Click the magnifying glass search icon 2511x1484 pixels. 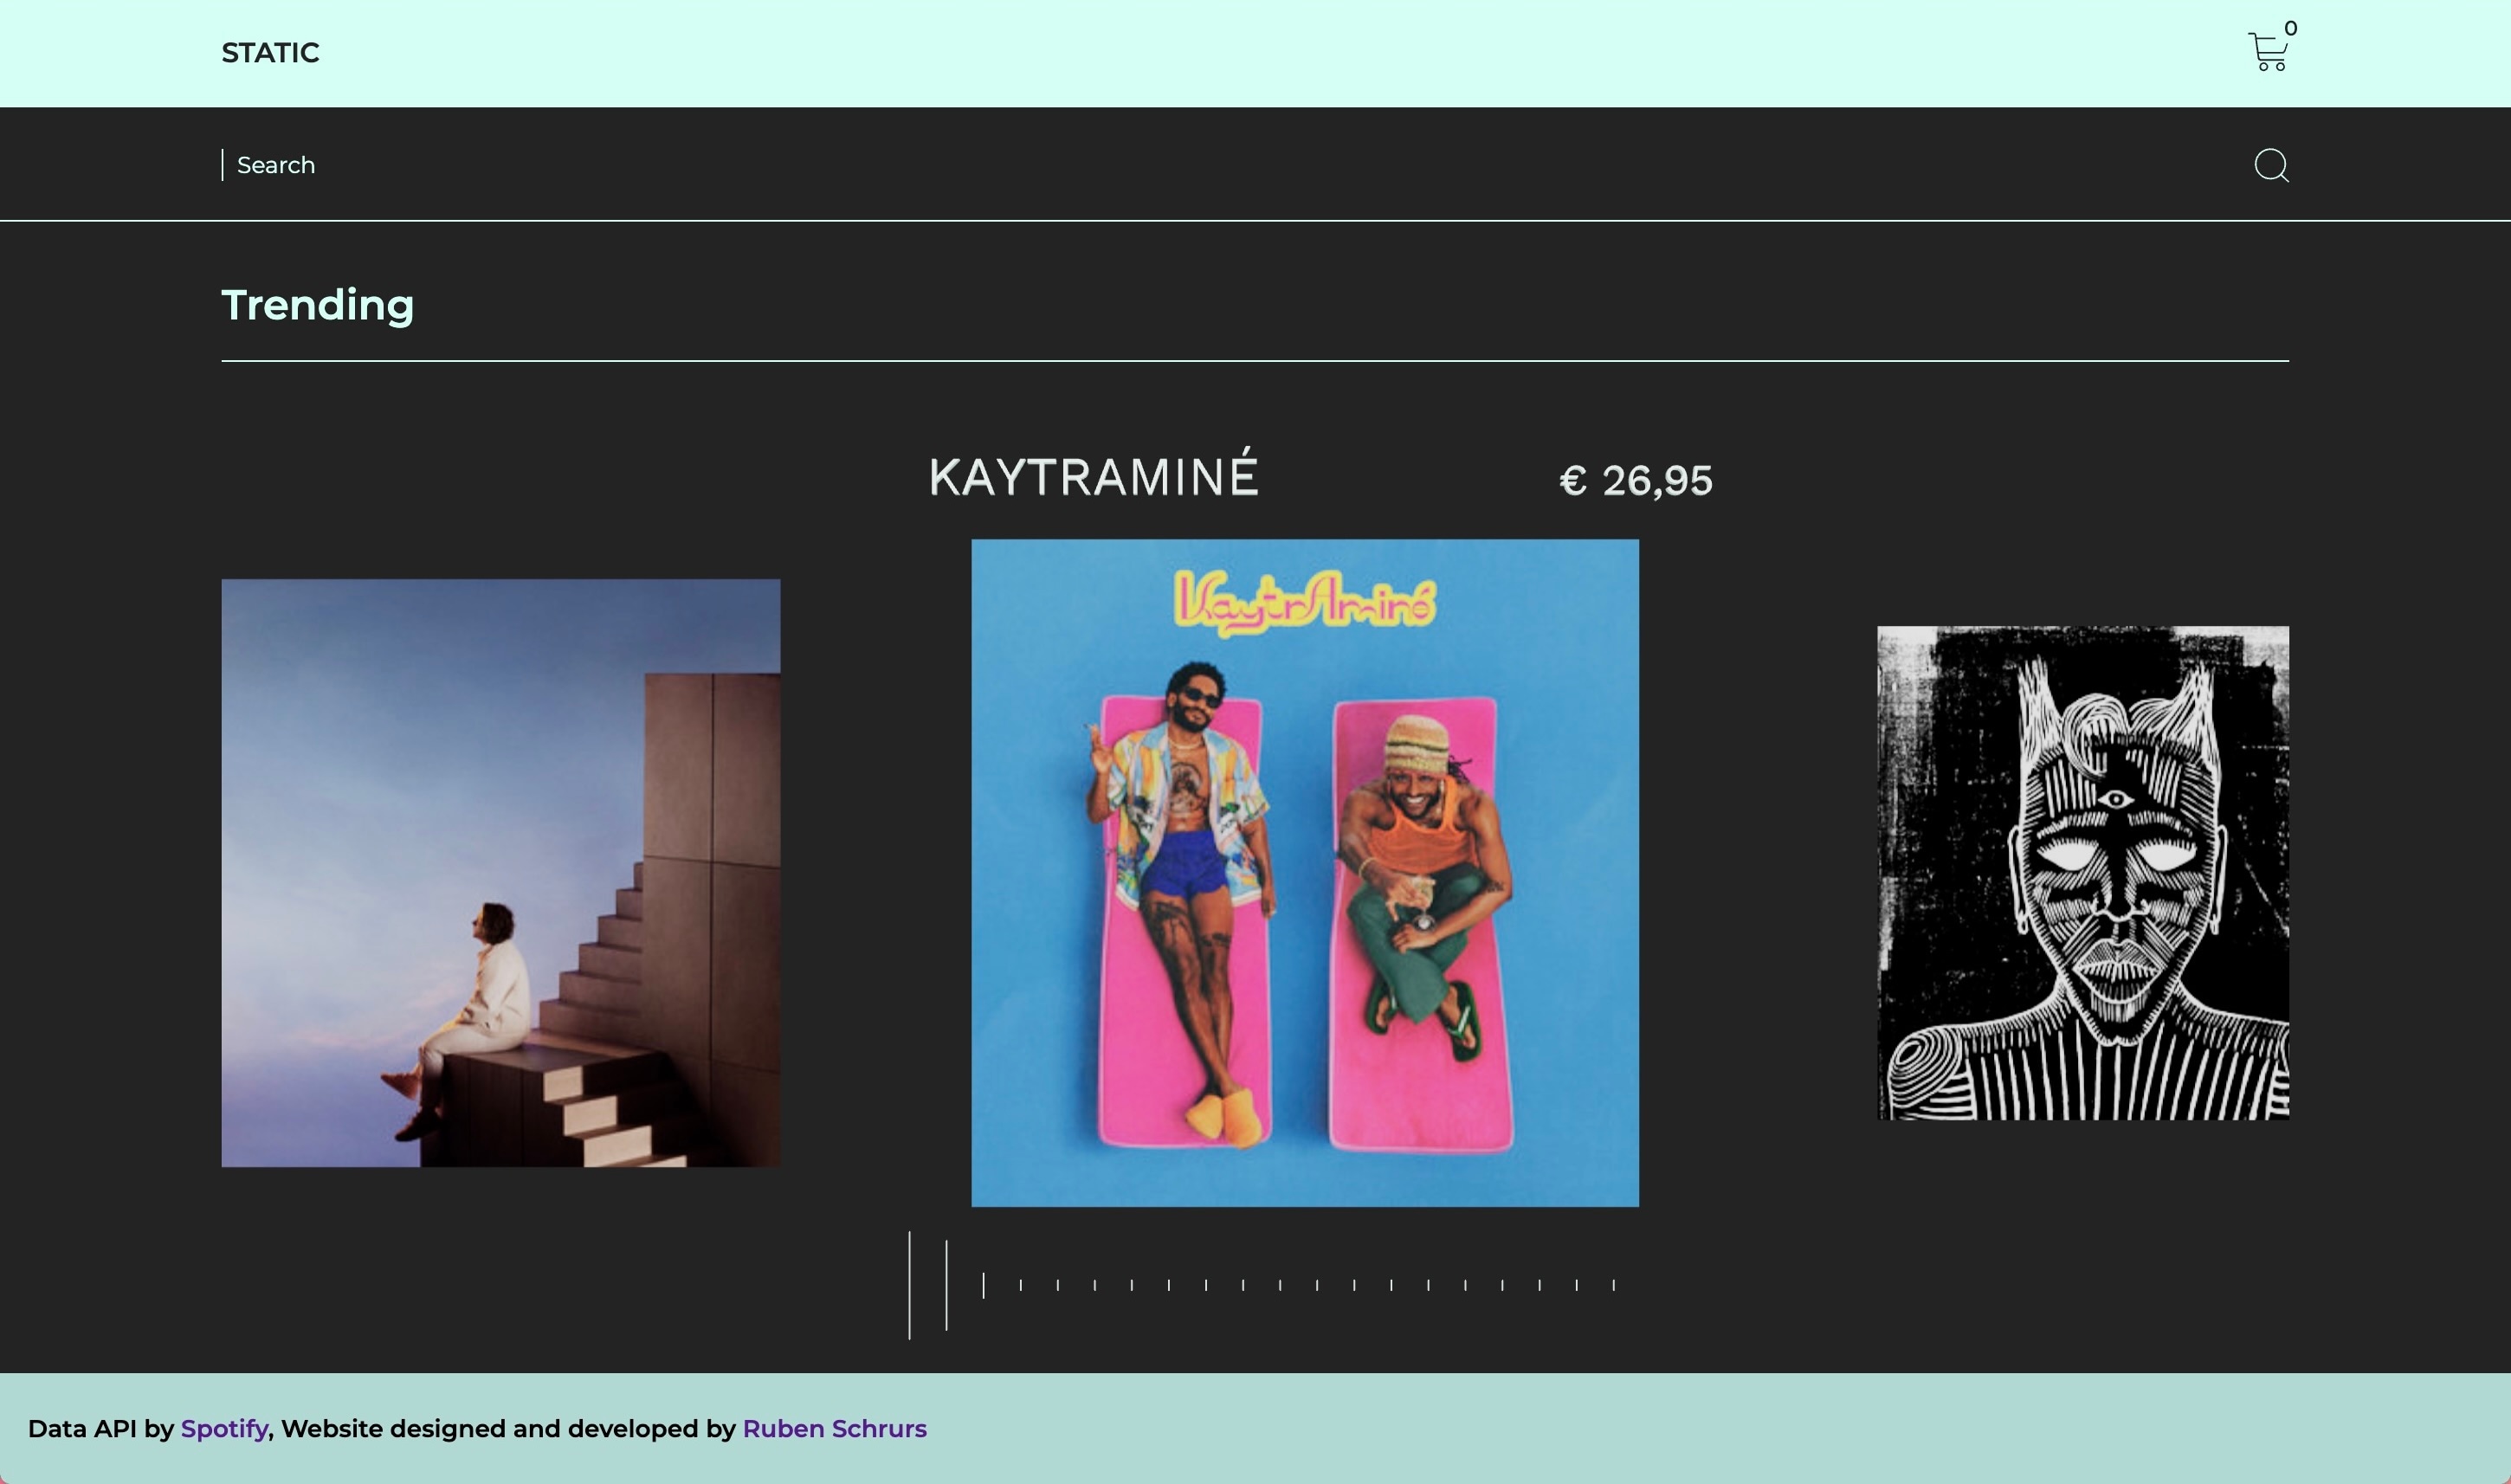pyautogui.click(x=2271, y=165)
